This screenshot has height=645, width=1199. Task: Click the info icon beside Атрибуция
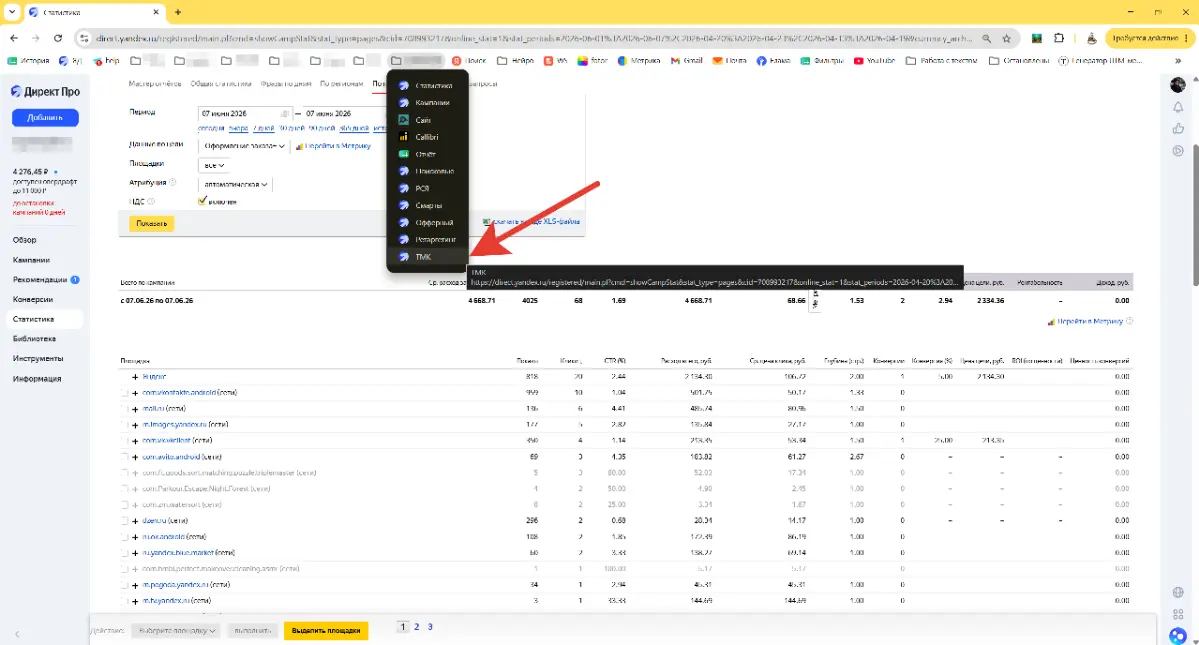173,183
